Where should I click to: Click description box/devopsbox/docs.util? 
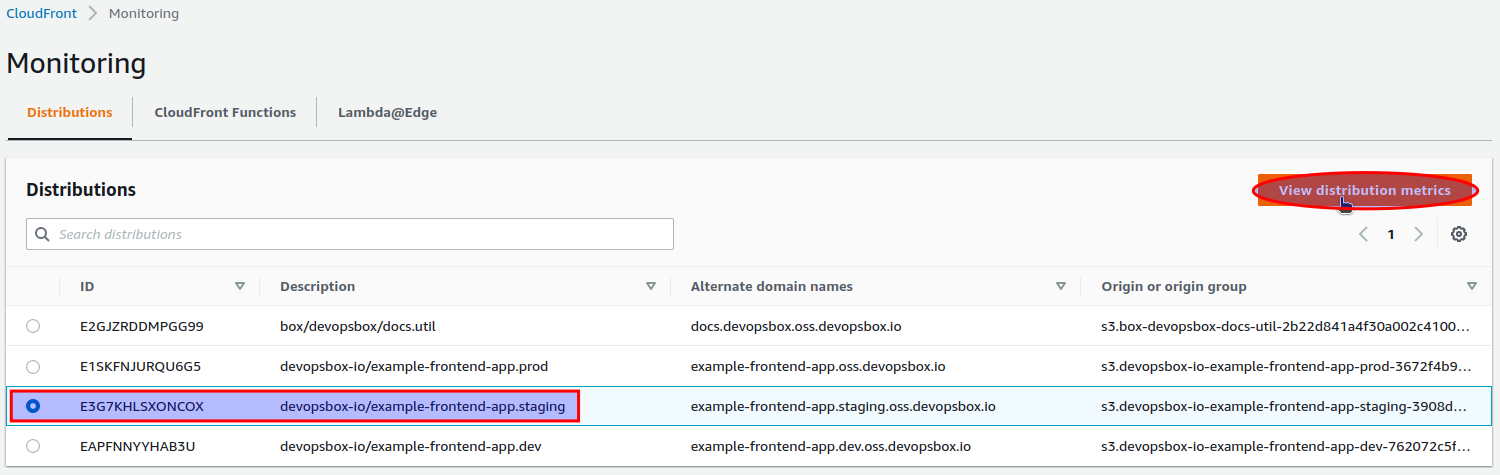click(358, 326)
